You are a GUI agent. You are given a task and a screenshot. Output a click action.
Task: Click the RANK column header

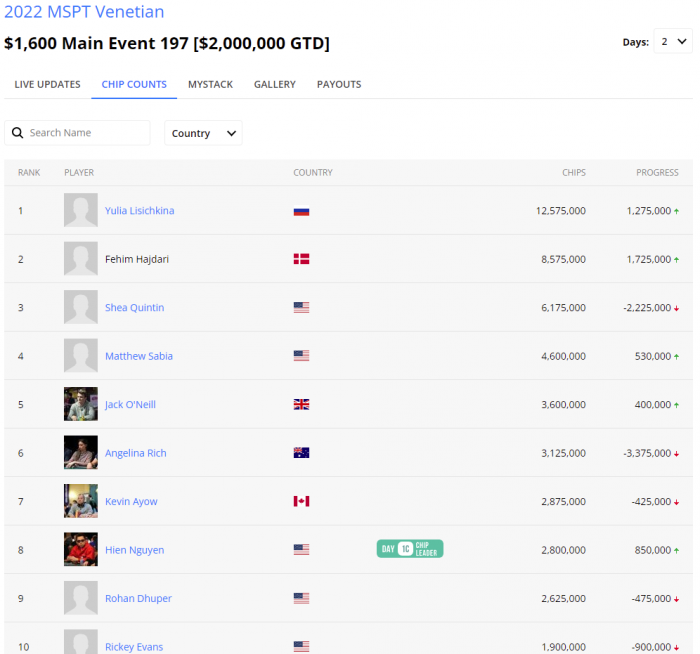click(x=29, y=172)
